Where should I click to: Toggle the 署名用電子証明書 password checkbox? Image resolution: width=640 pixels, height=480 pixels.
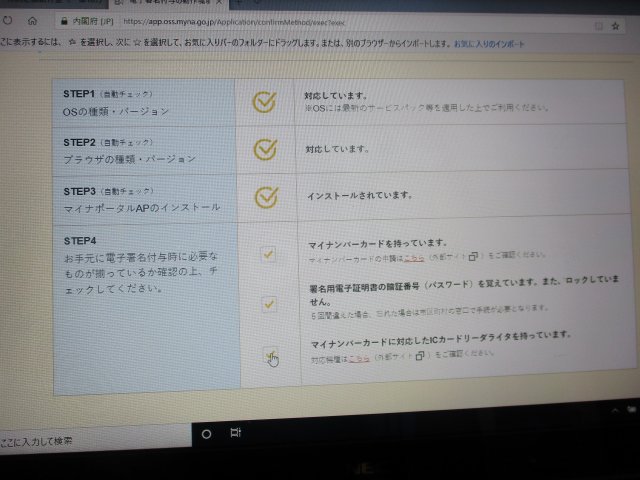pyautogui.click(x=268, y=303)
